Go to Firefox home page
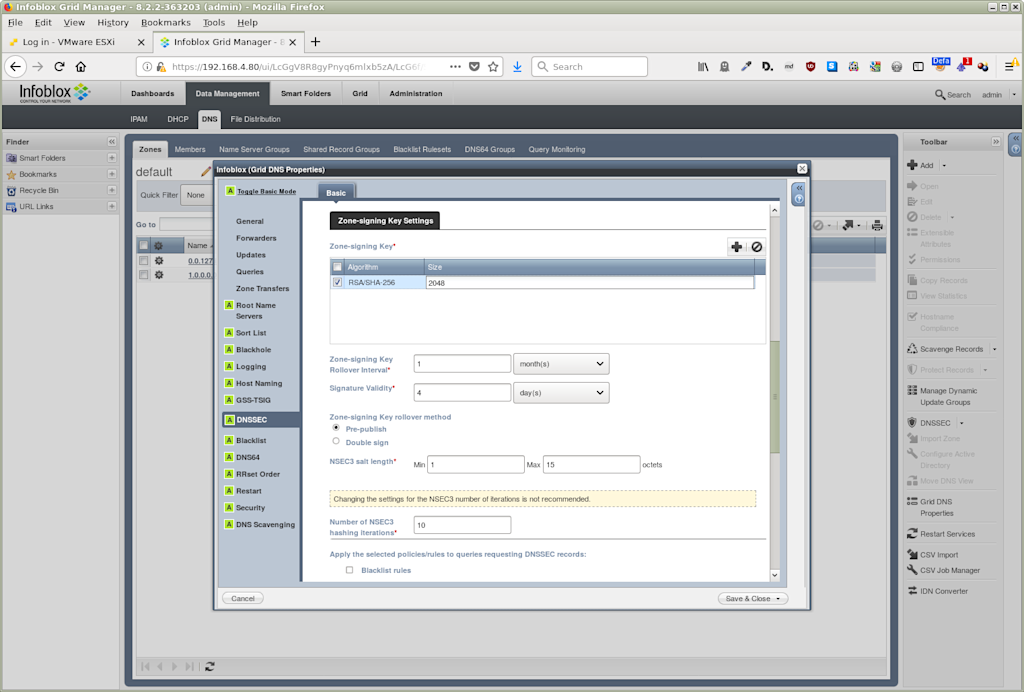This screenshot has width=1024, height=692. point(81,67)
